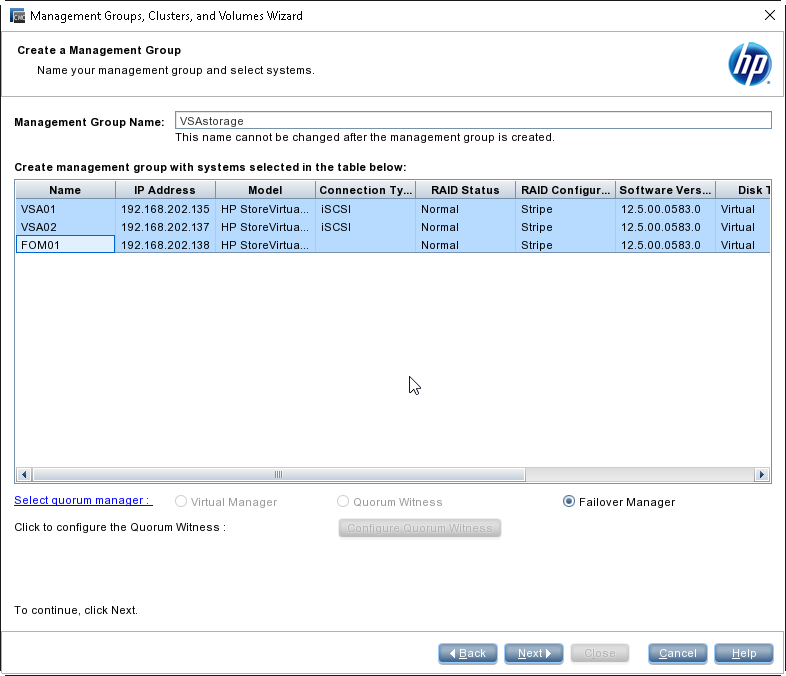Click the Model cell in VSA02 row

(x=266, y=227)
